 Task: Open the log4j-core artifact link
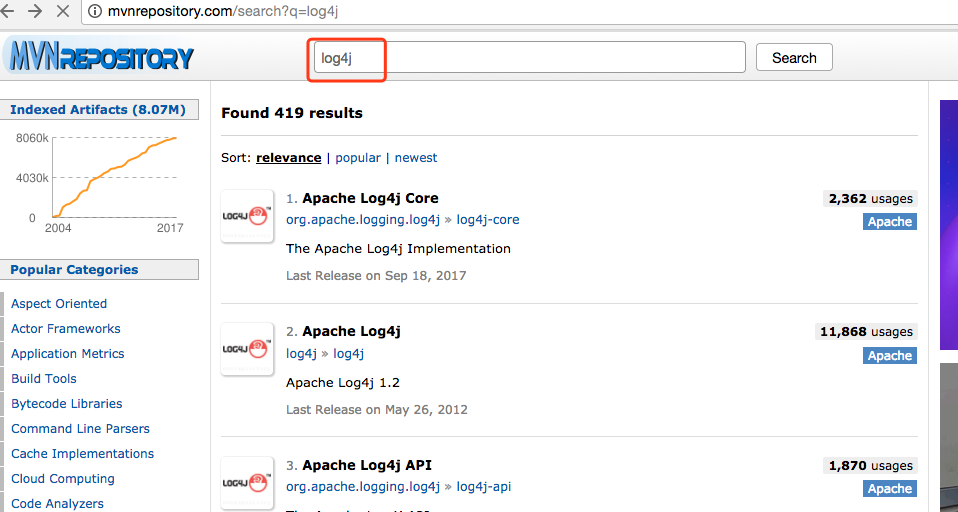pyautogui.click(x=488, y=220)
